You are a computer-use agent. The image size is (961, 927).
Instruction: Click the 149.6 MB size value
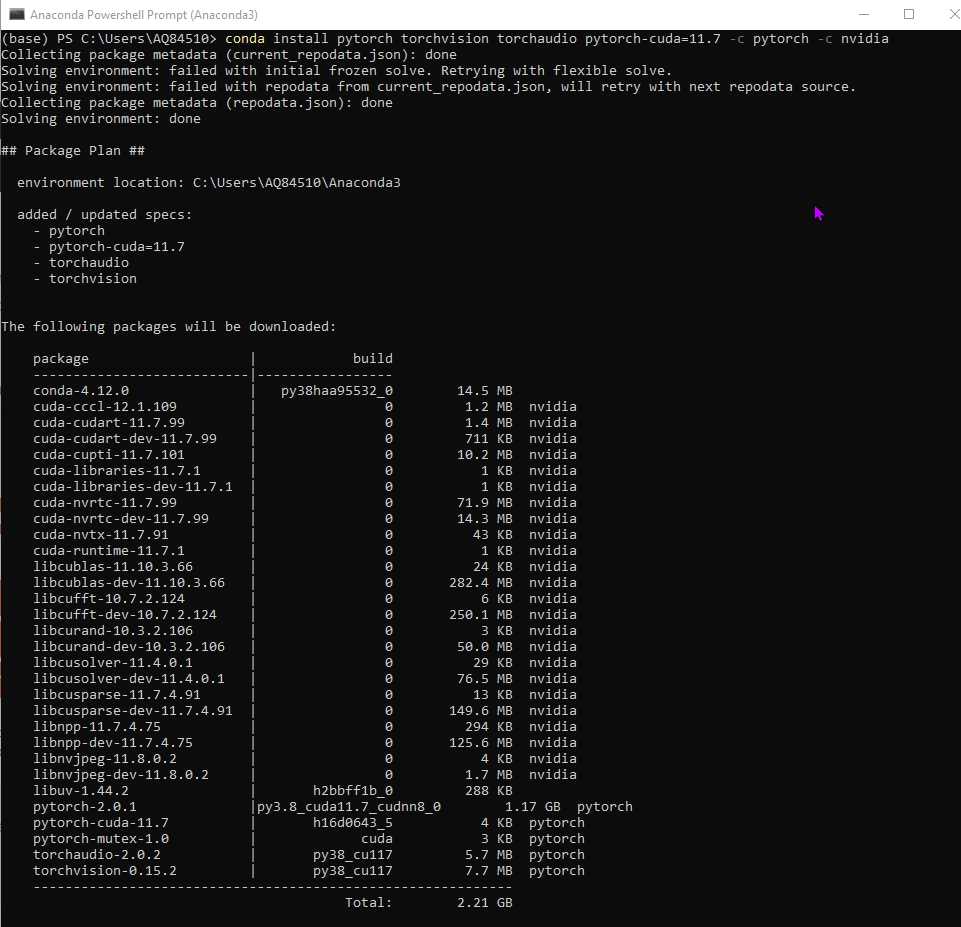coord(480,710)
